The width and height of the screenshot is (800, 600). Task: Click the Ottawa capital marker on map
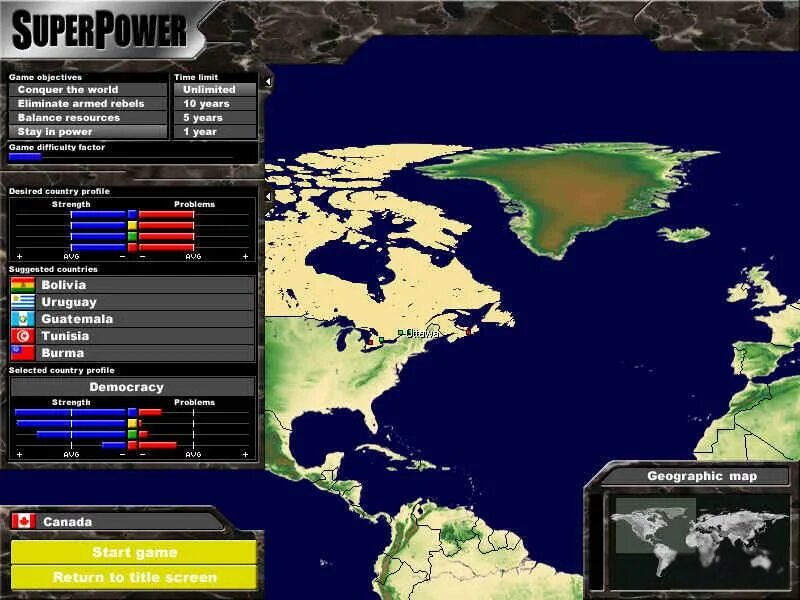(x=401, y=333)
